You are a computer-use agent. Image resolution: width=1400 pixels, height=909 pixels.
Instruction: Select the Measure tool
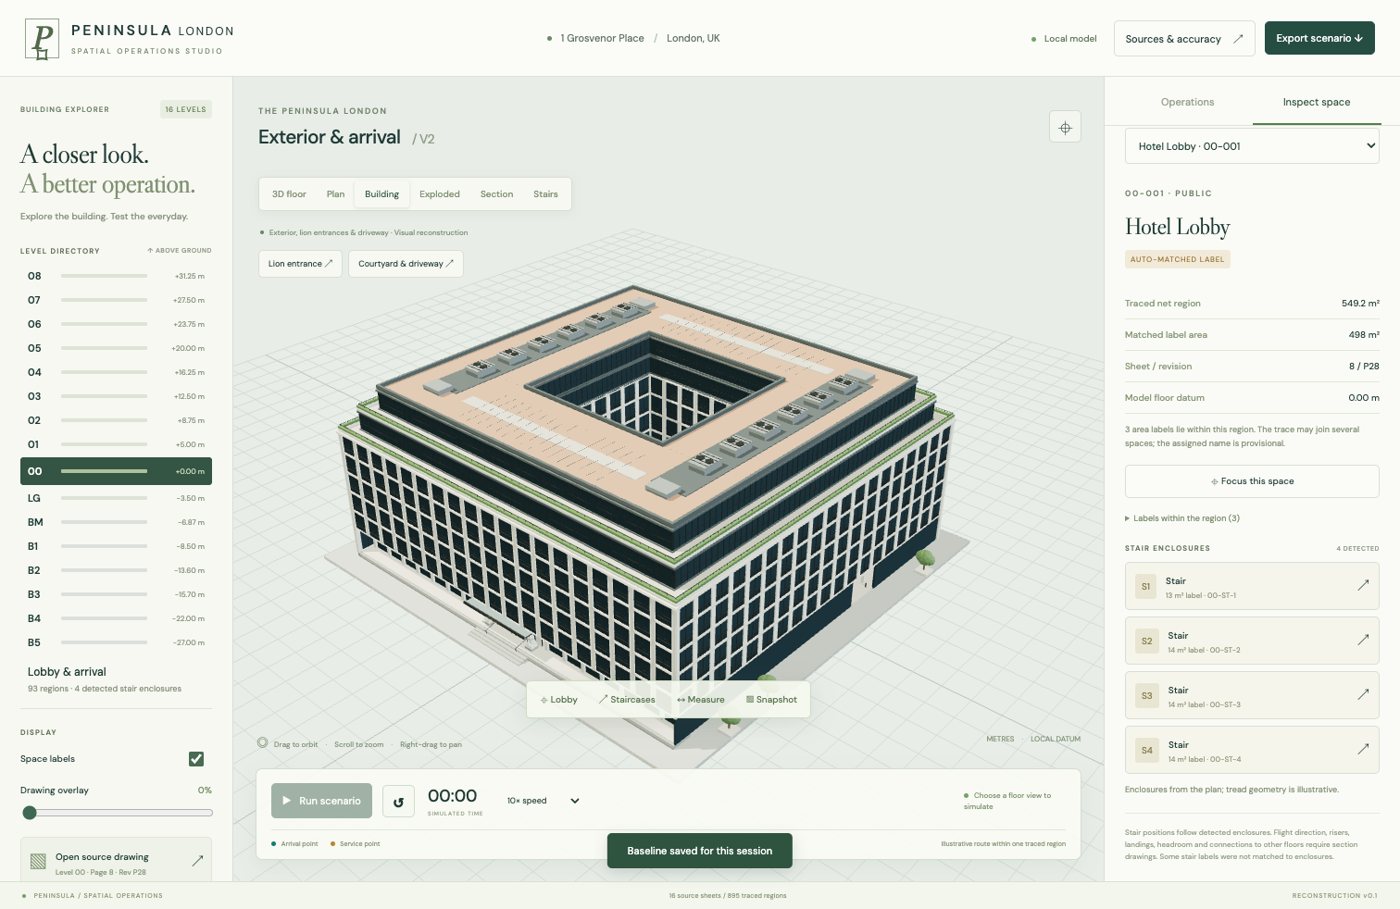(700, 700)
